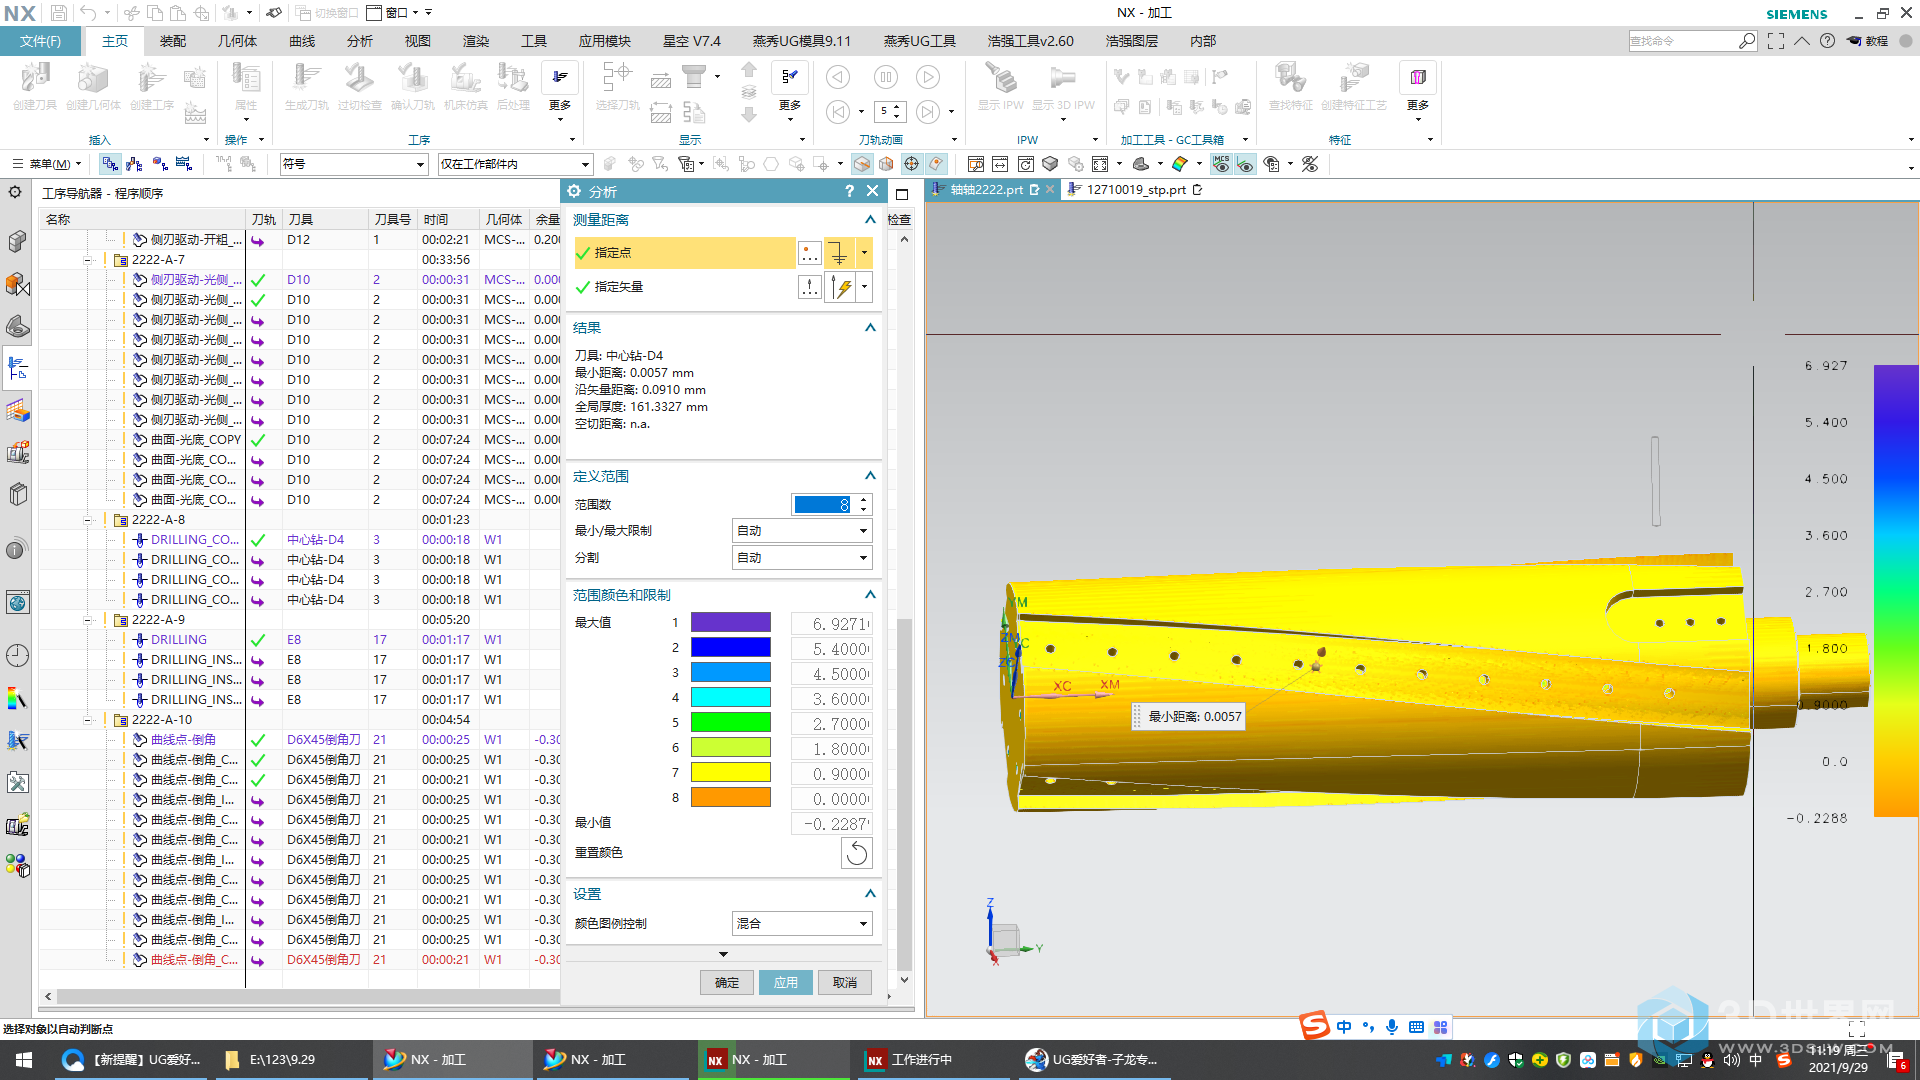Click the 重置颜色 reset colors button

[857, 853]
